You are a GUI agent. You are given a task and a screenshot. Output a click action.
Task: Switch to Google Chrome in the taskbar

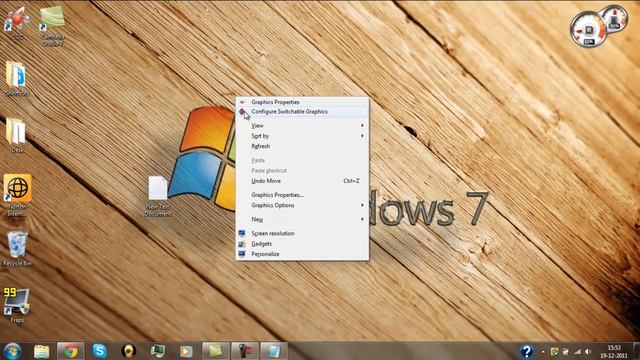click(71, 351)
